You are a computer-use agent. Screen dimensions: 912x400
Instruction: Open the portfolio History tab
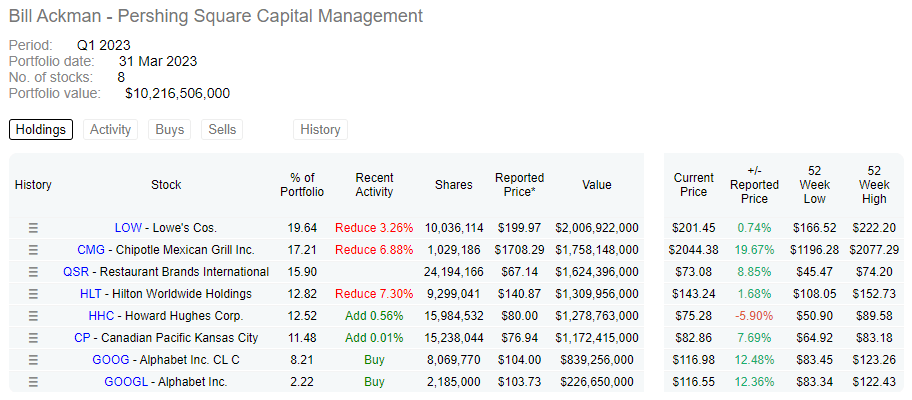pos(320,129)
